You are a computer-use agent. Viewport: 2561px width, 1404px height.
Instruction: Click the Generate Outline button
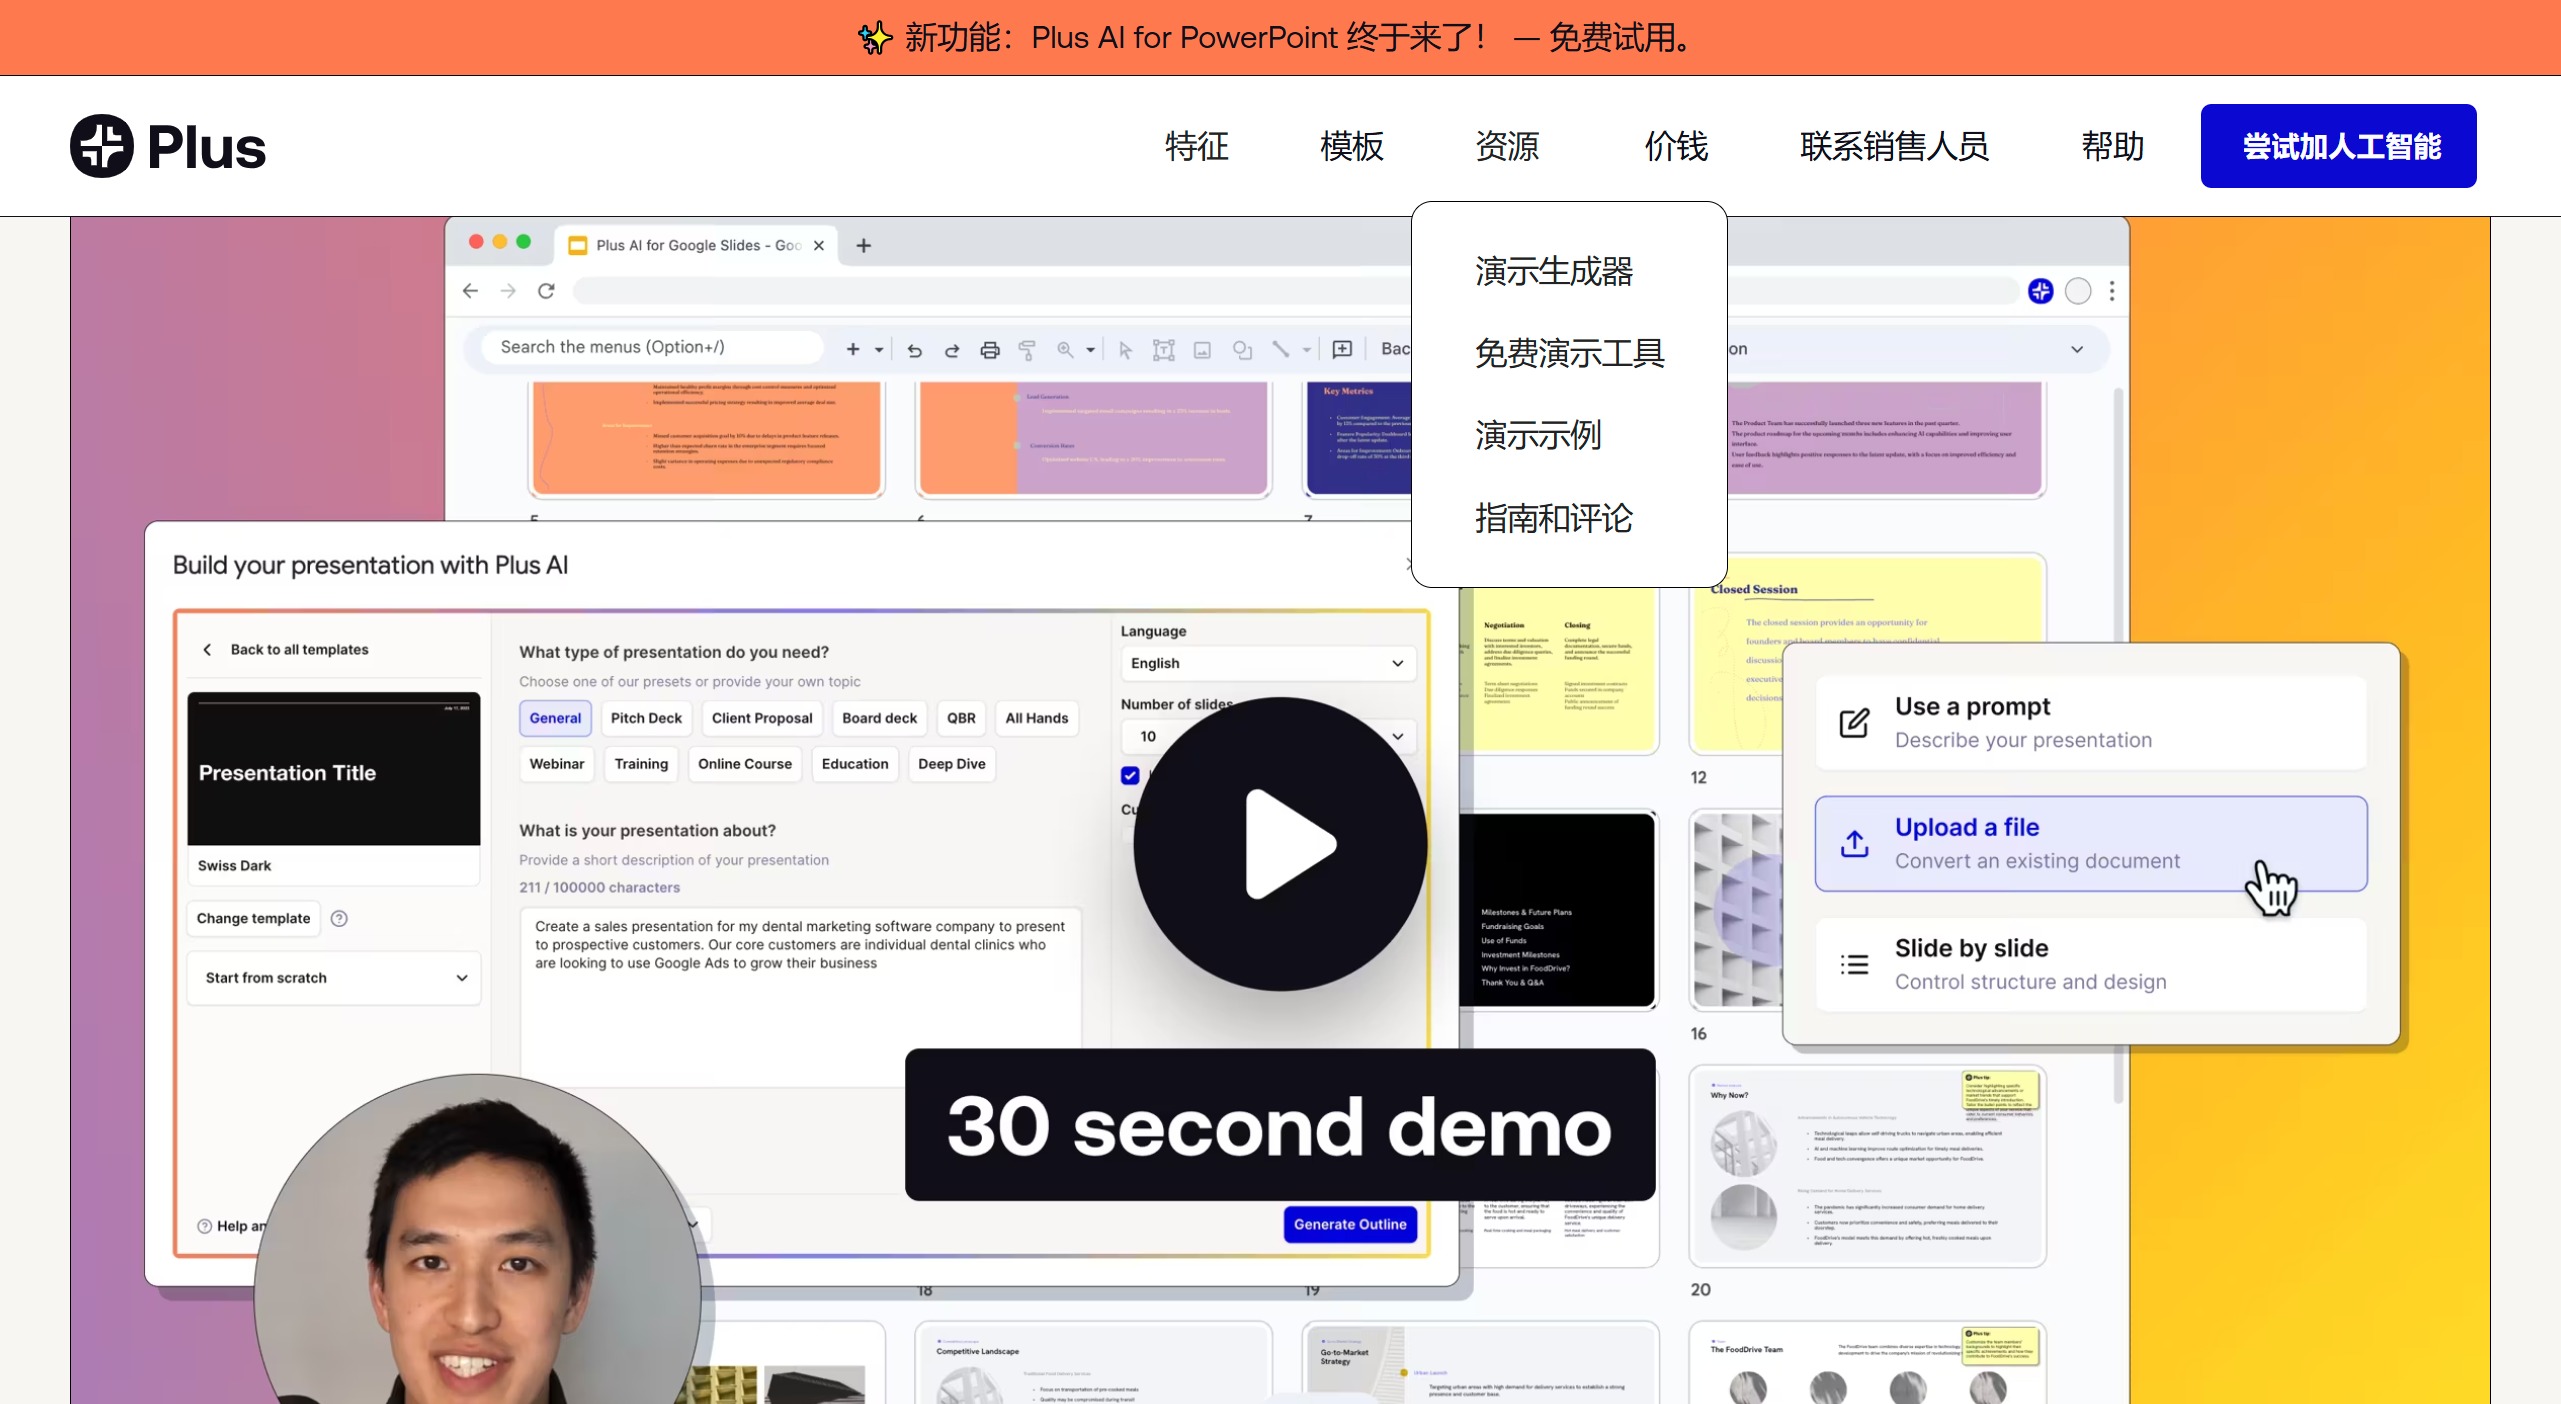pos(1350,1224)
